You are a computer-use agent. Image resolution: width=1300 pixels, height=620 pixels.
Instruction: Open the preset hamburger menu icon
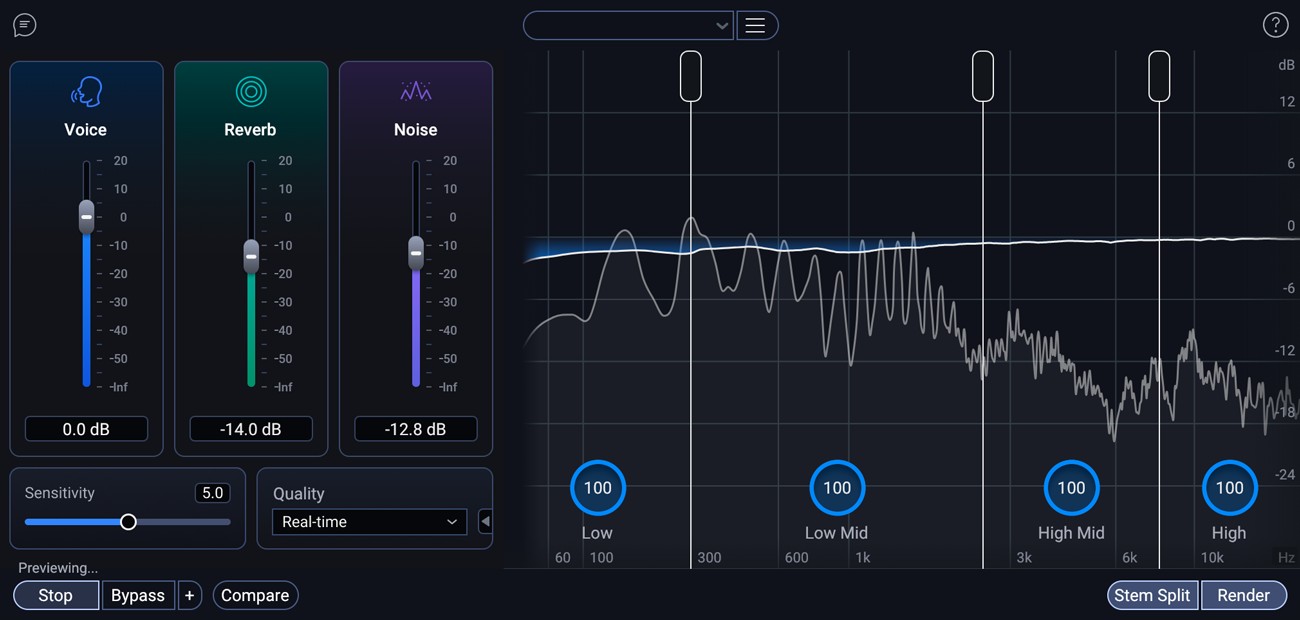(x=757, y=25)
